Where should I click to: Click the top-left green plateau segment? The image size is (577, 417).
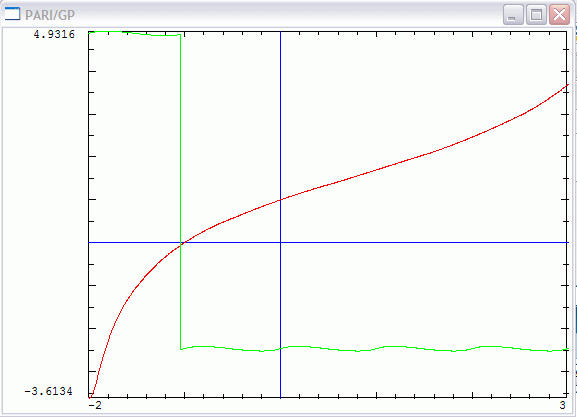pyautogui.click(x=134, y=33)
